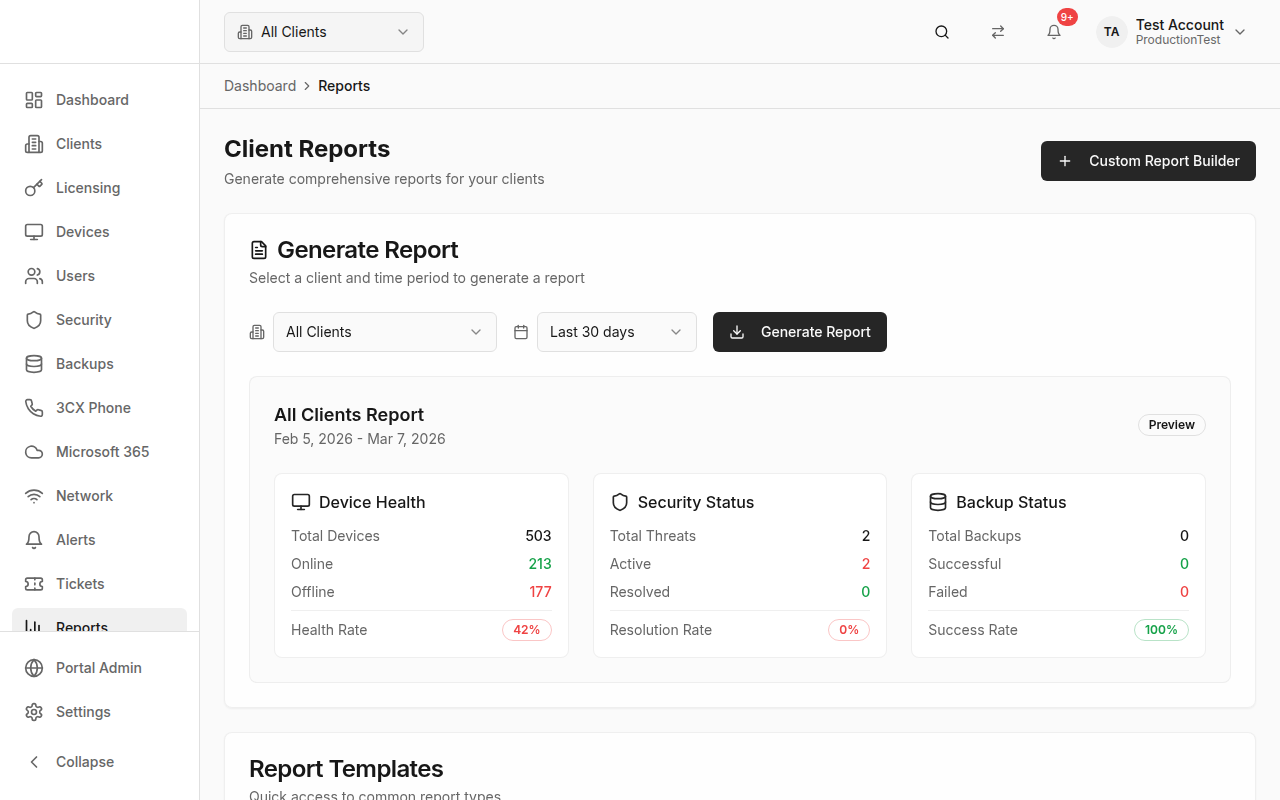Click the Total Threats label

(x=653, y=536)
